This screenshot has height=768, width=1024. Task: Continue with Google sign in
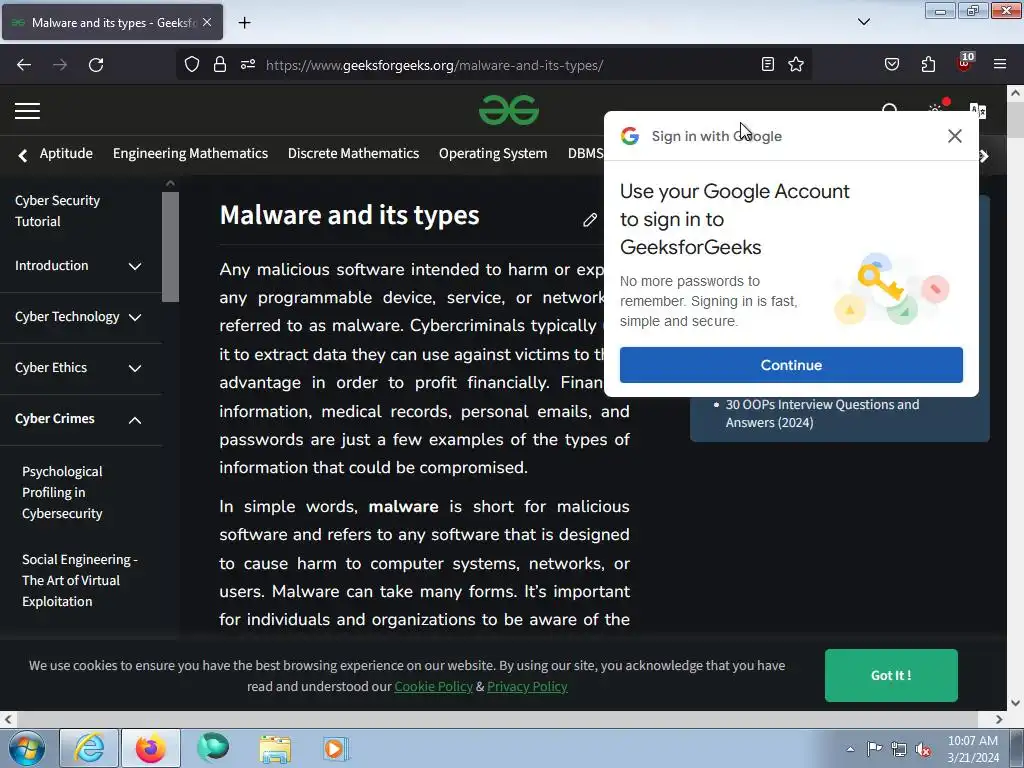point(791,365)
